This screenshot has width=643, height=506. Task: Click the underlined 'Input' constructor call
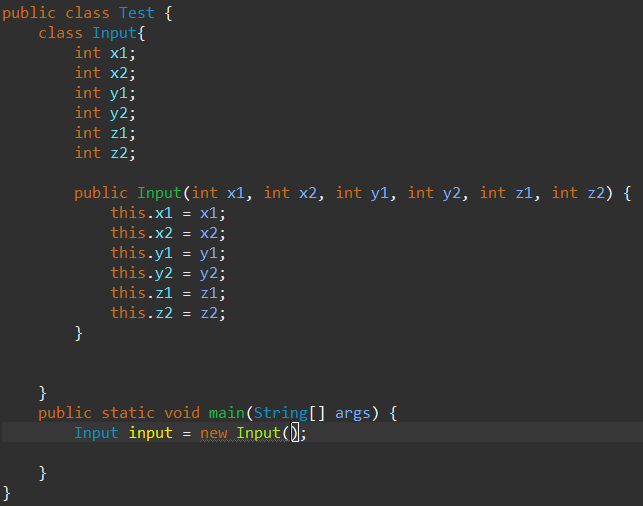point(258,434)
